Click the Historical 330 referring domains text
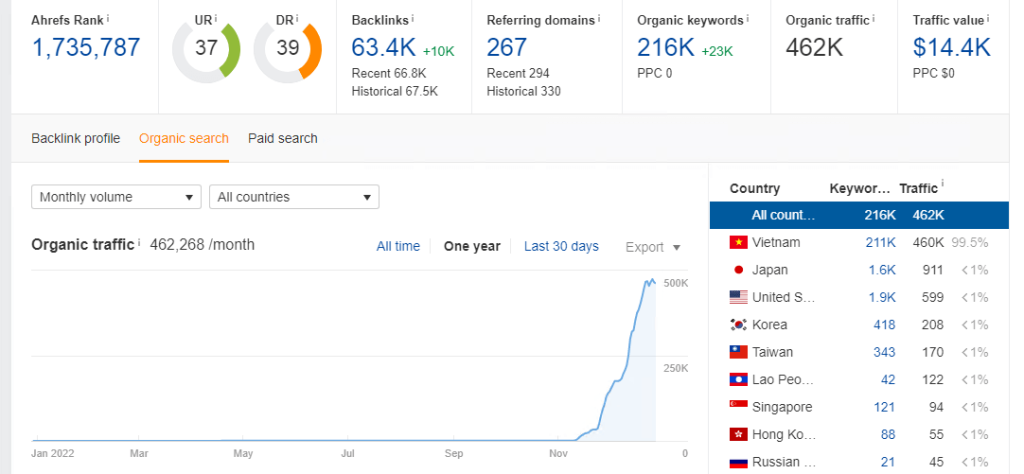 (x=523, y=91)
